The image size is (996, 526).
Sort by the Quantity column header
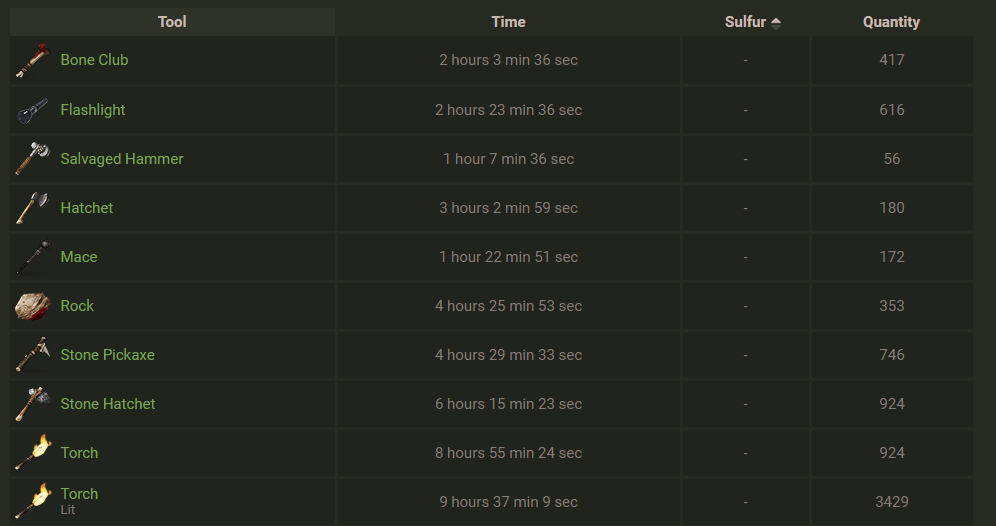point(891,22)
